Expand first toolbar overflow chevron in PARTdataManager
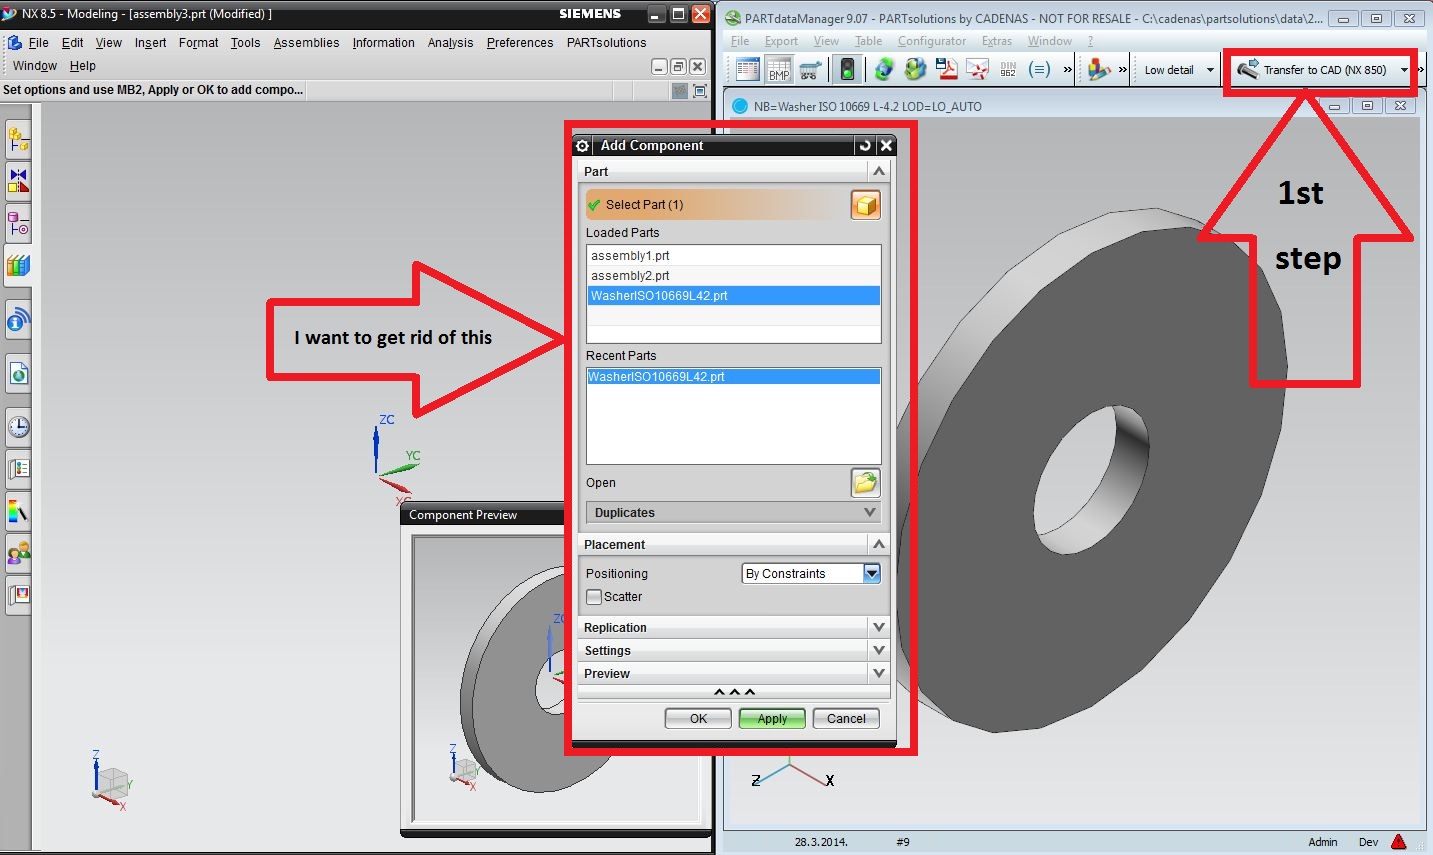The image size is (1433, 855). [1067, 70]
